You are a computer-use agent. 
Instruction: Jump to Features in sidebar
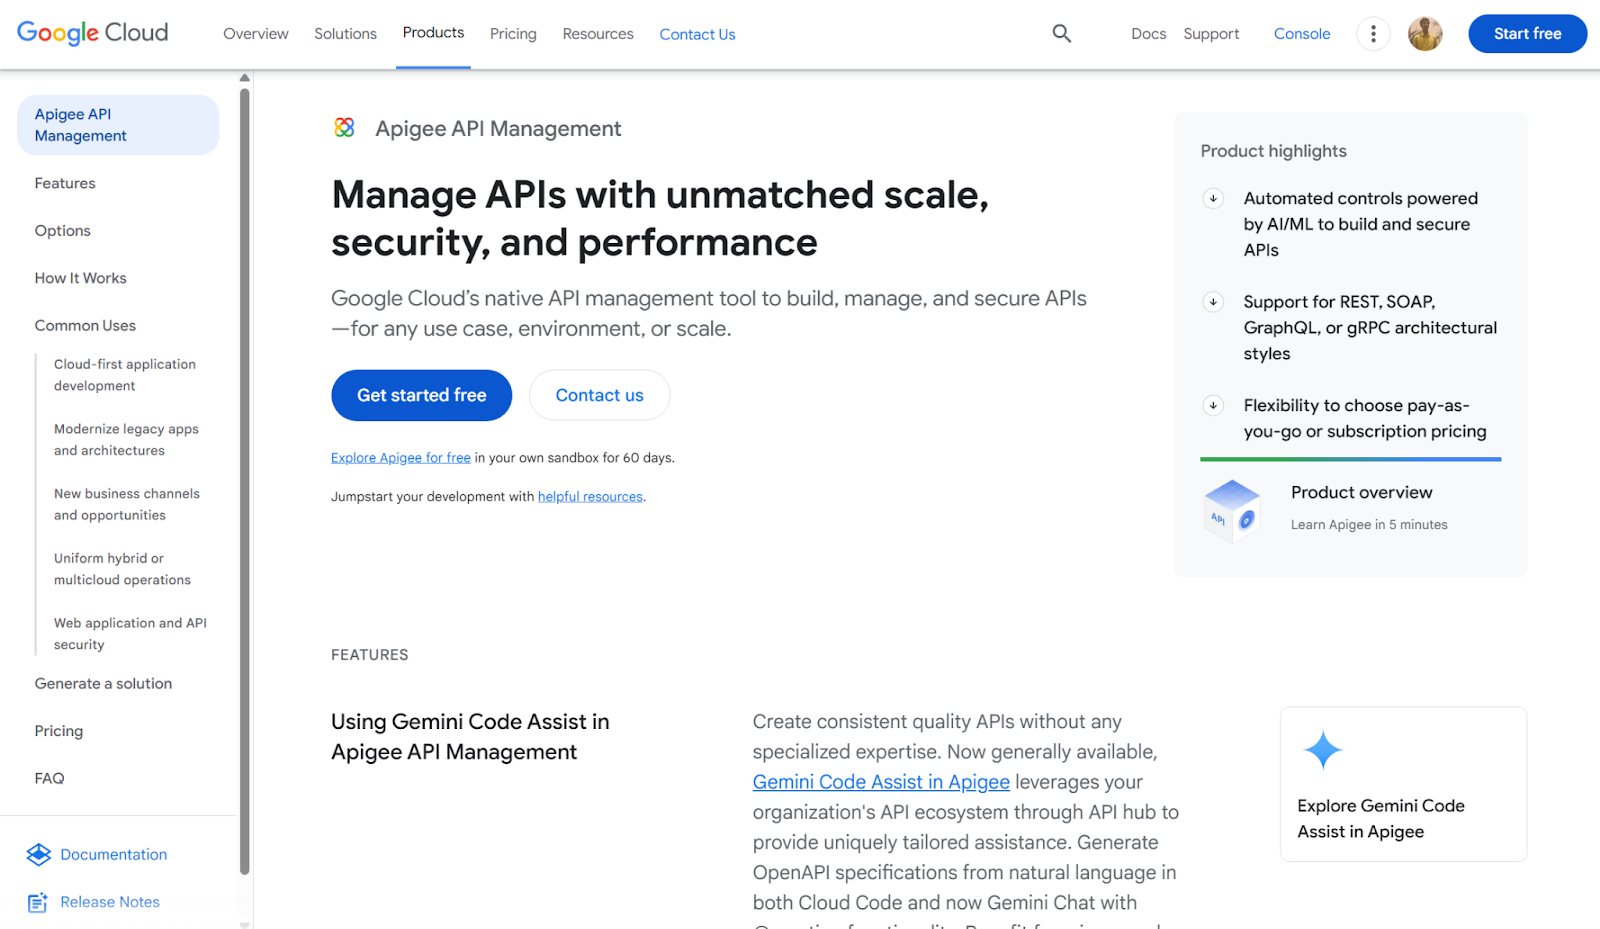65,183
